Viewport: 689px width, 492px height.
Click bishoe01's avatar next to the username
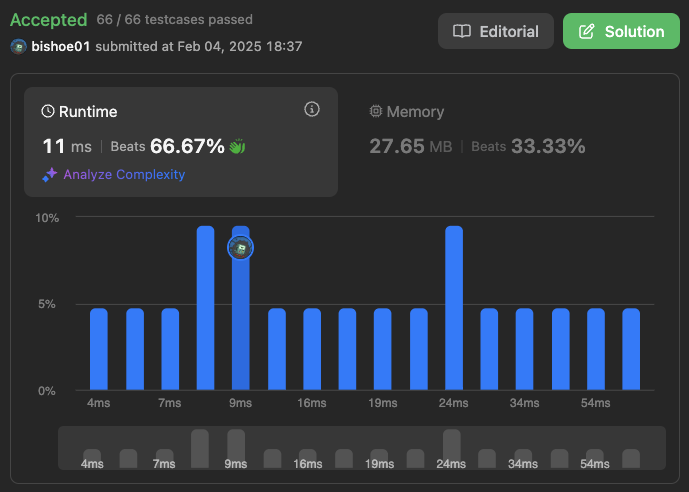coord(18,47)
